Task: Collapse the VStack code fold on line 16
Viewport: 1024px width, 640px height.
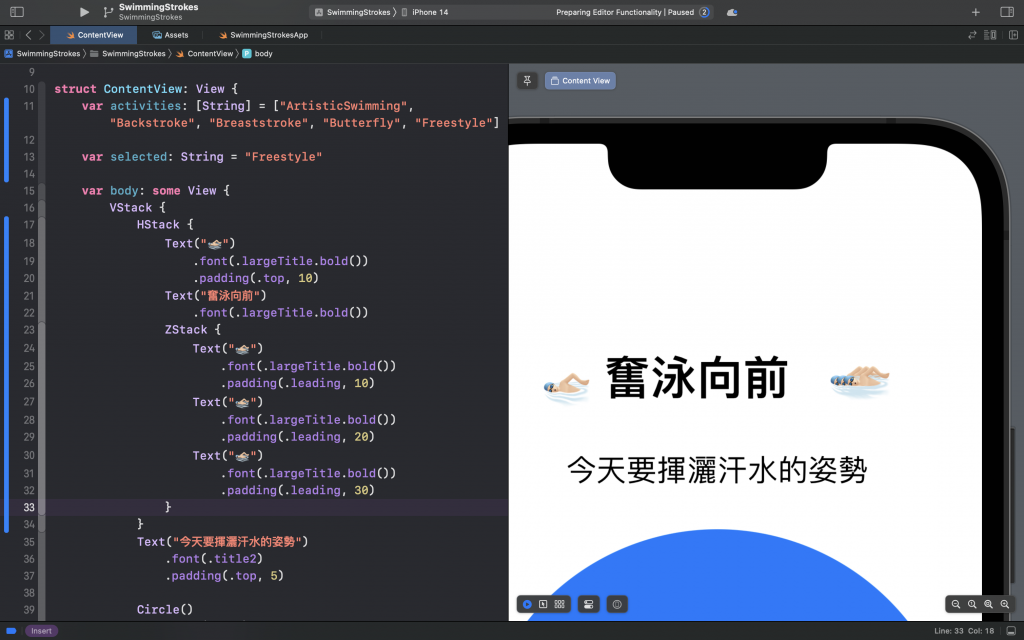Action: (x=42, y=208)
